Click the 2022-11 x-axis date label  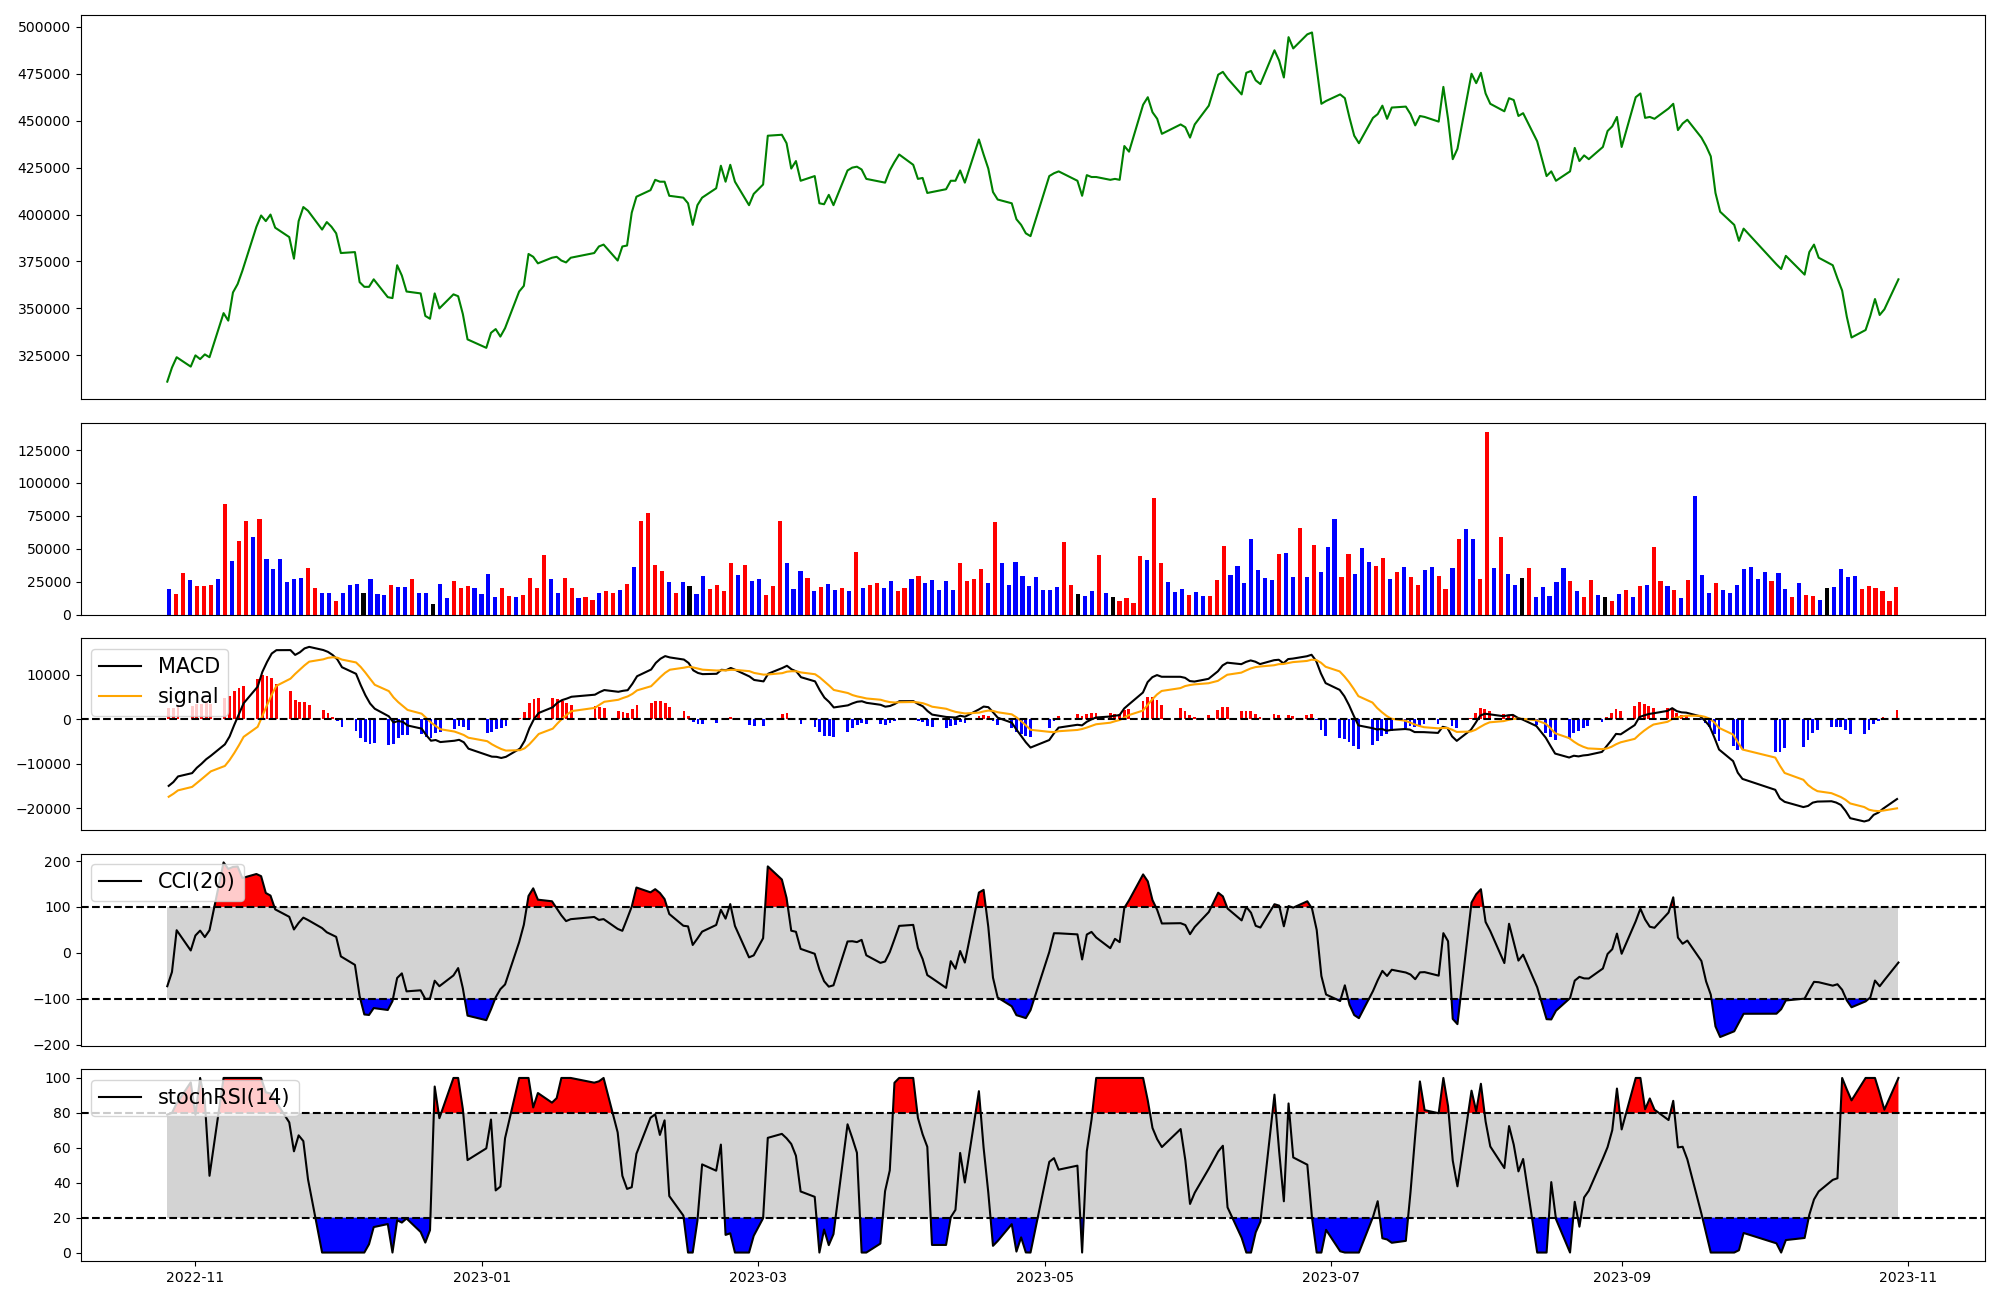tap(195, 1277)
